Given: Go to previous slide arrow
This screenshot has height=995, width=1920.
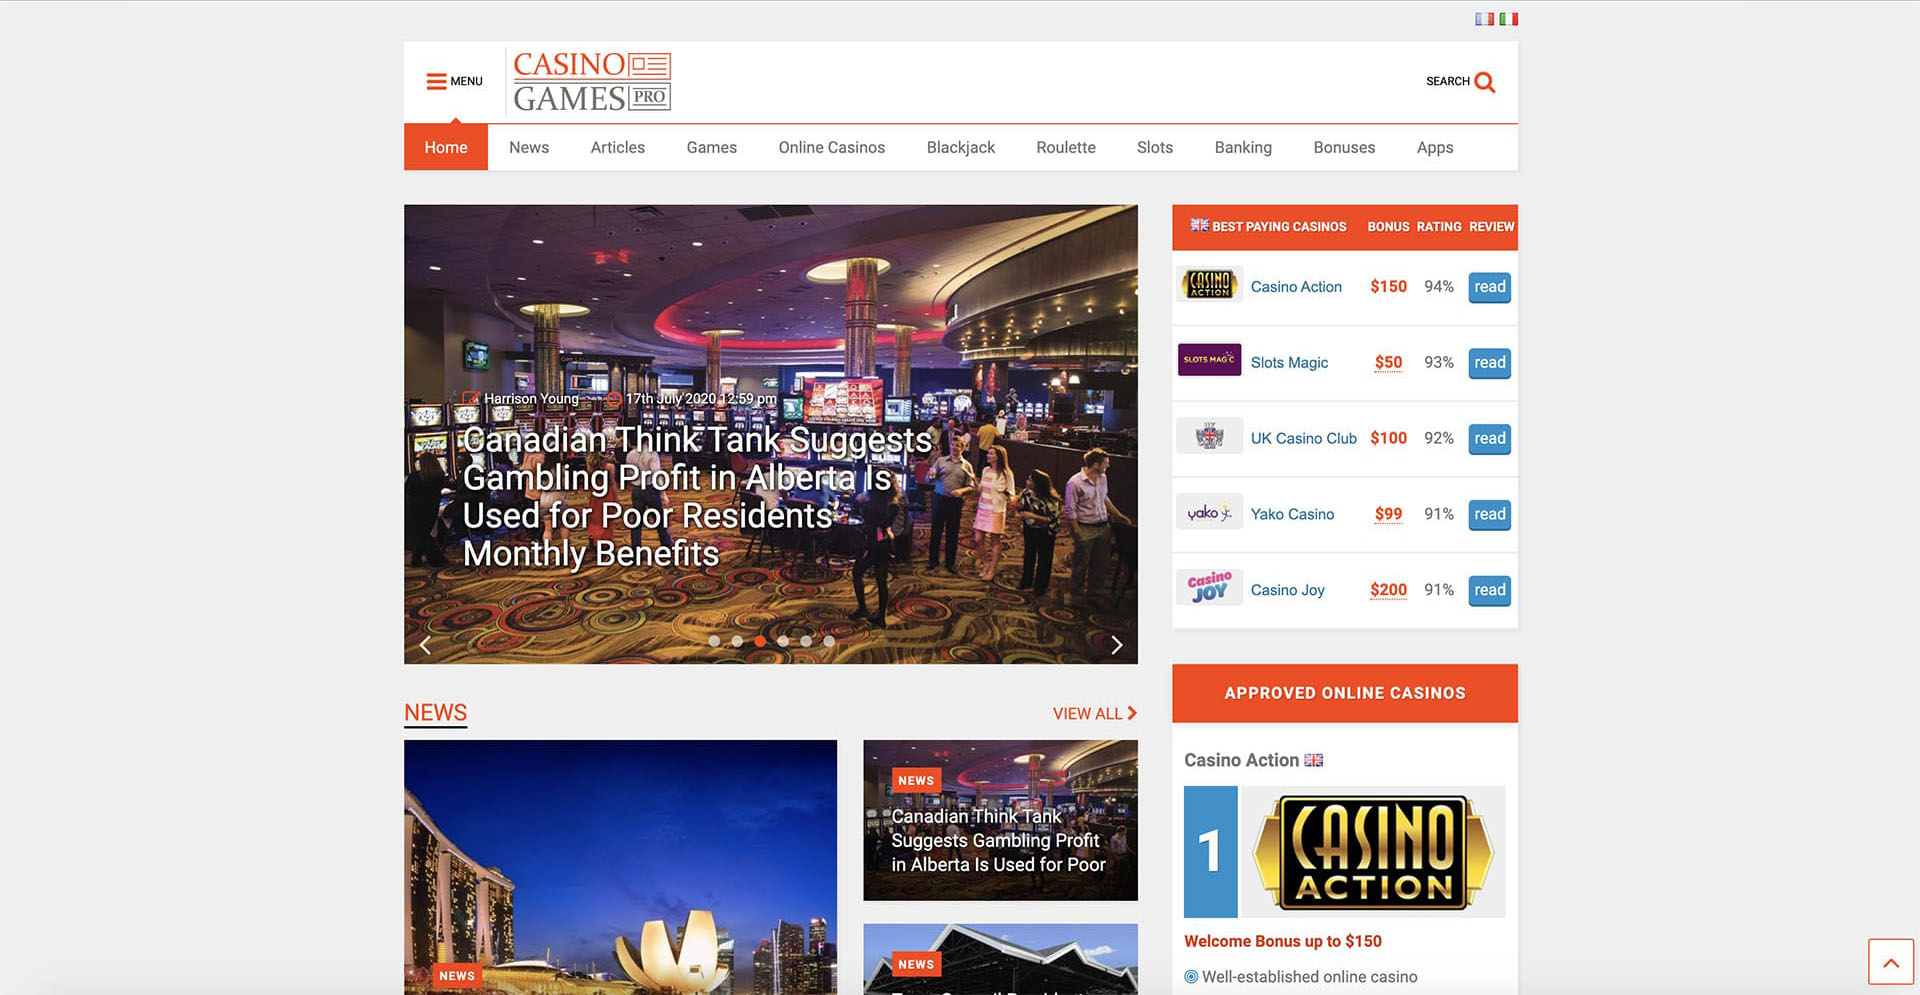Looking at the screenshot, I should click(x=426, y=645).
